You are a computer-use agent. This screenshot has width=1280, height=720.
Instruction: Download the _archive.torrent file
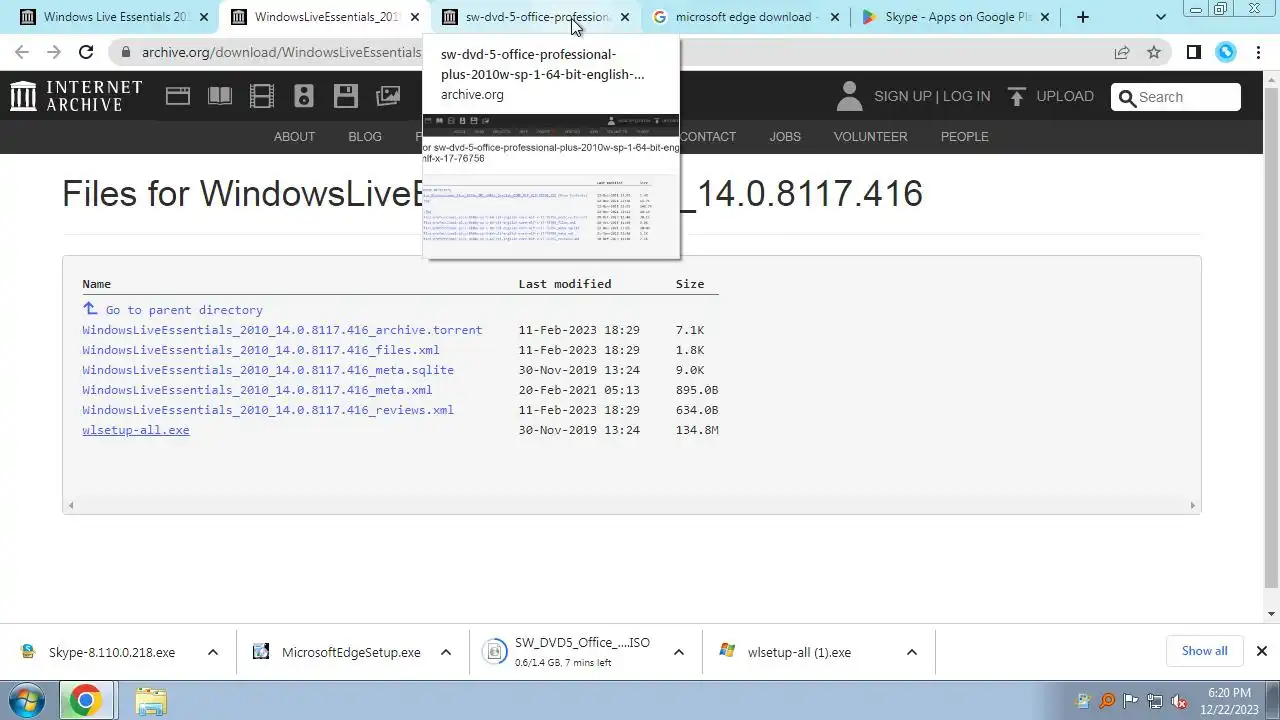[282, 330]
